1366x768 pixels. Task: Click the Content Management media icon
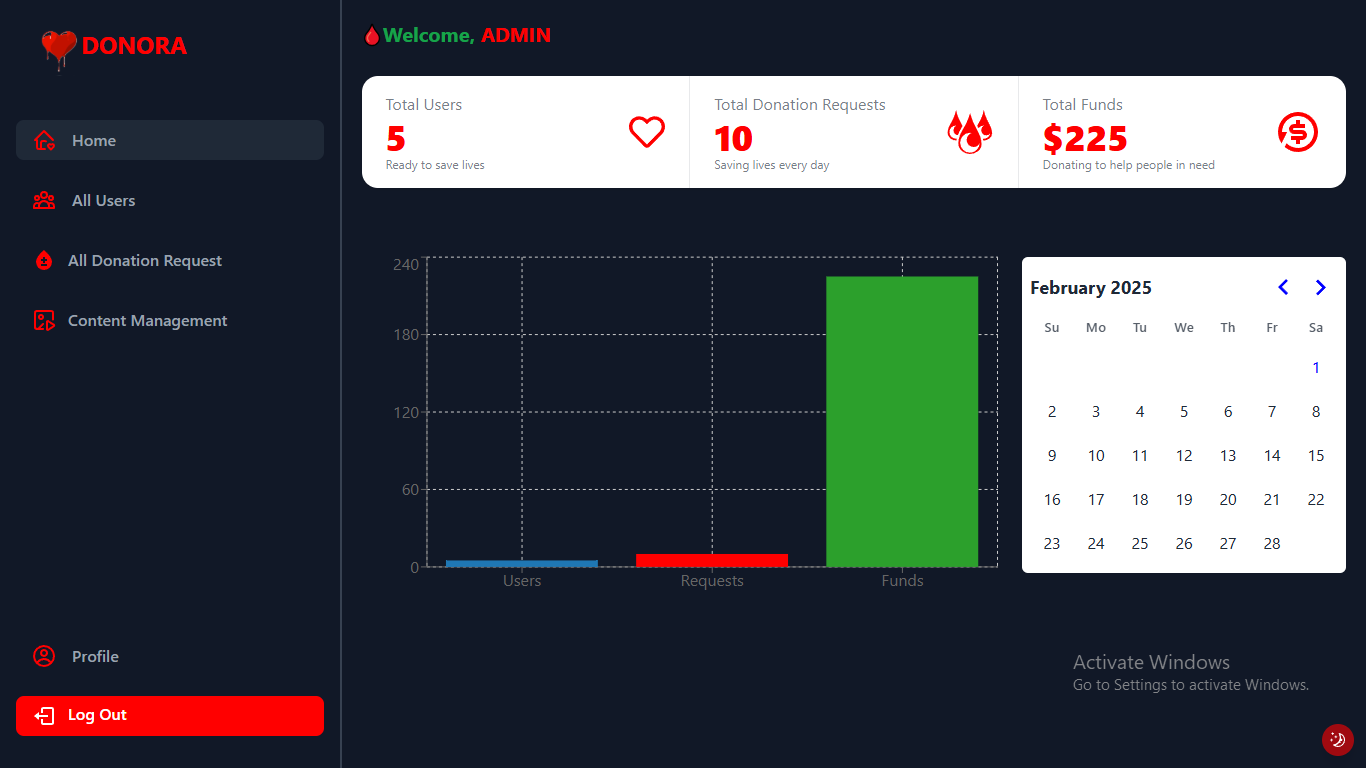[x=44, y=321]
